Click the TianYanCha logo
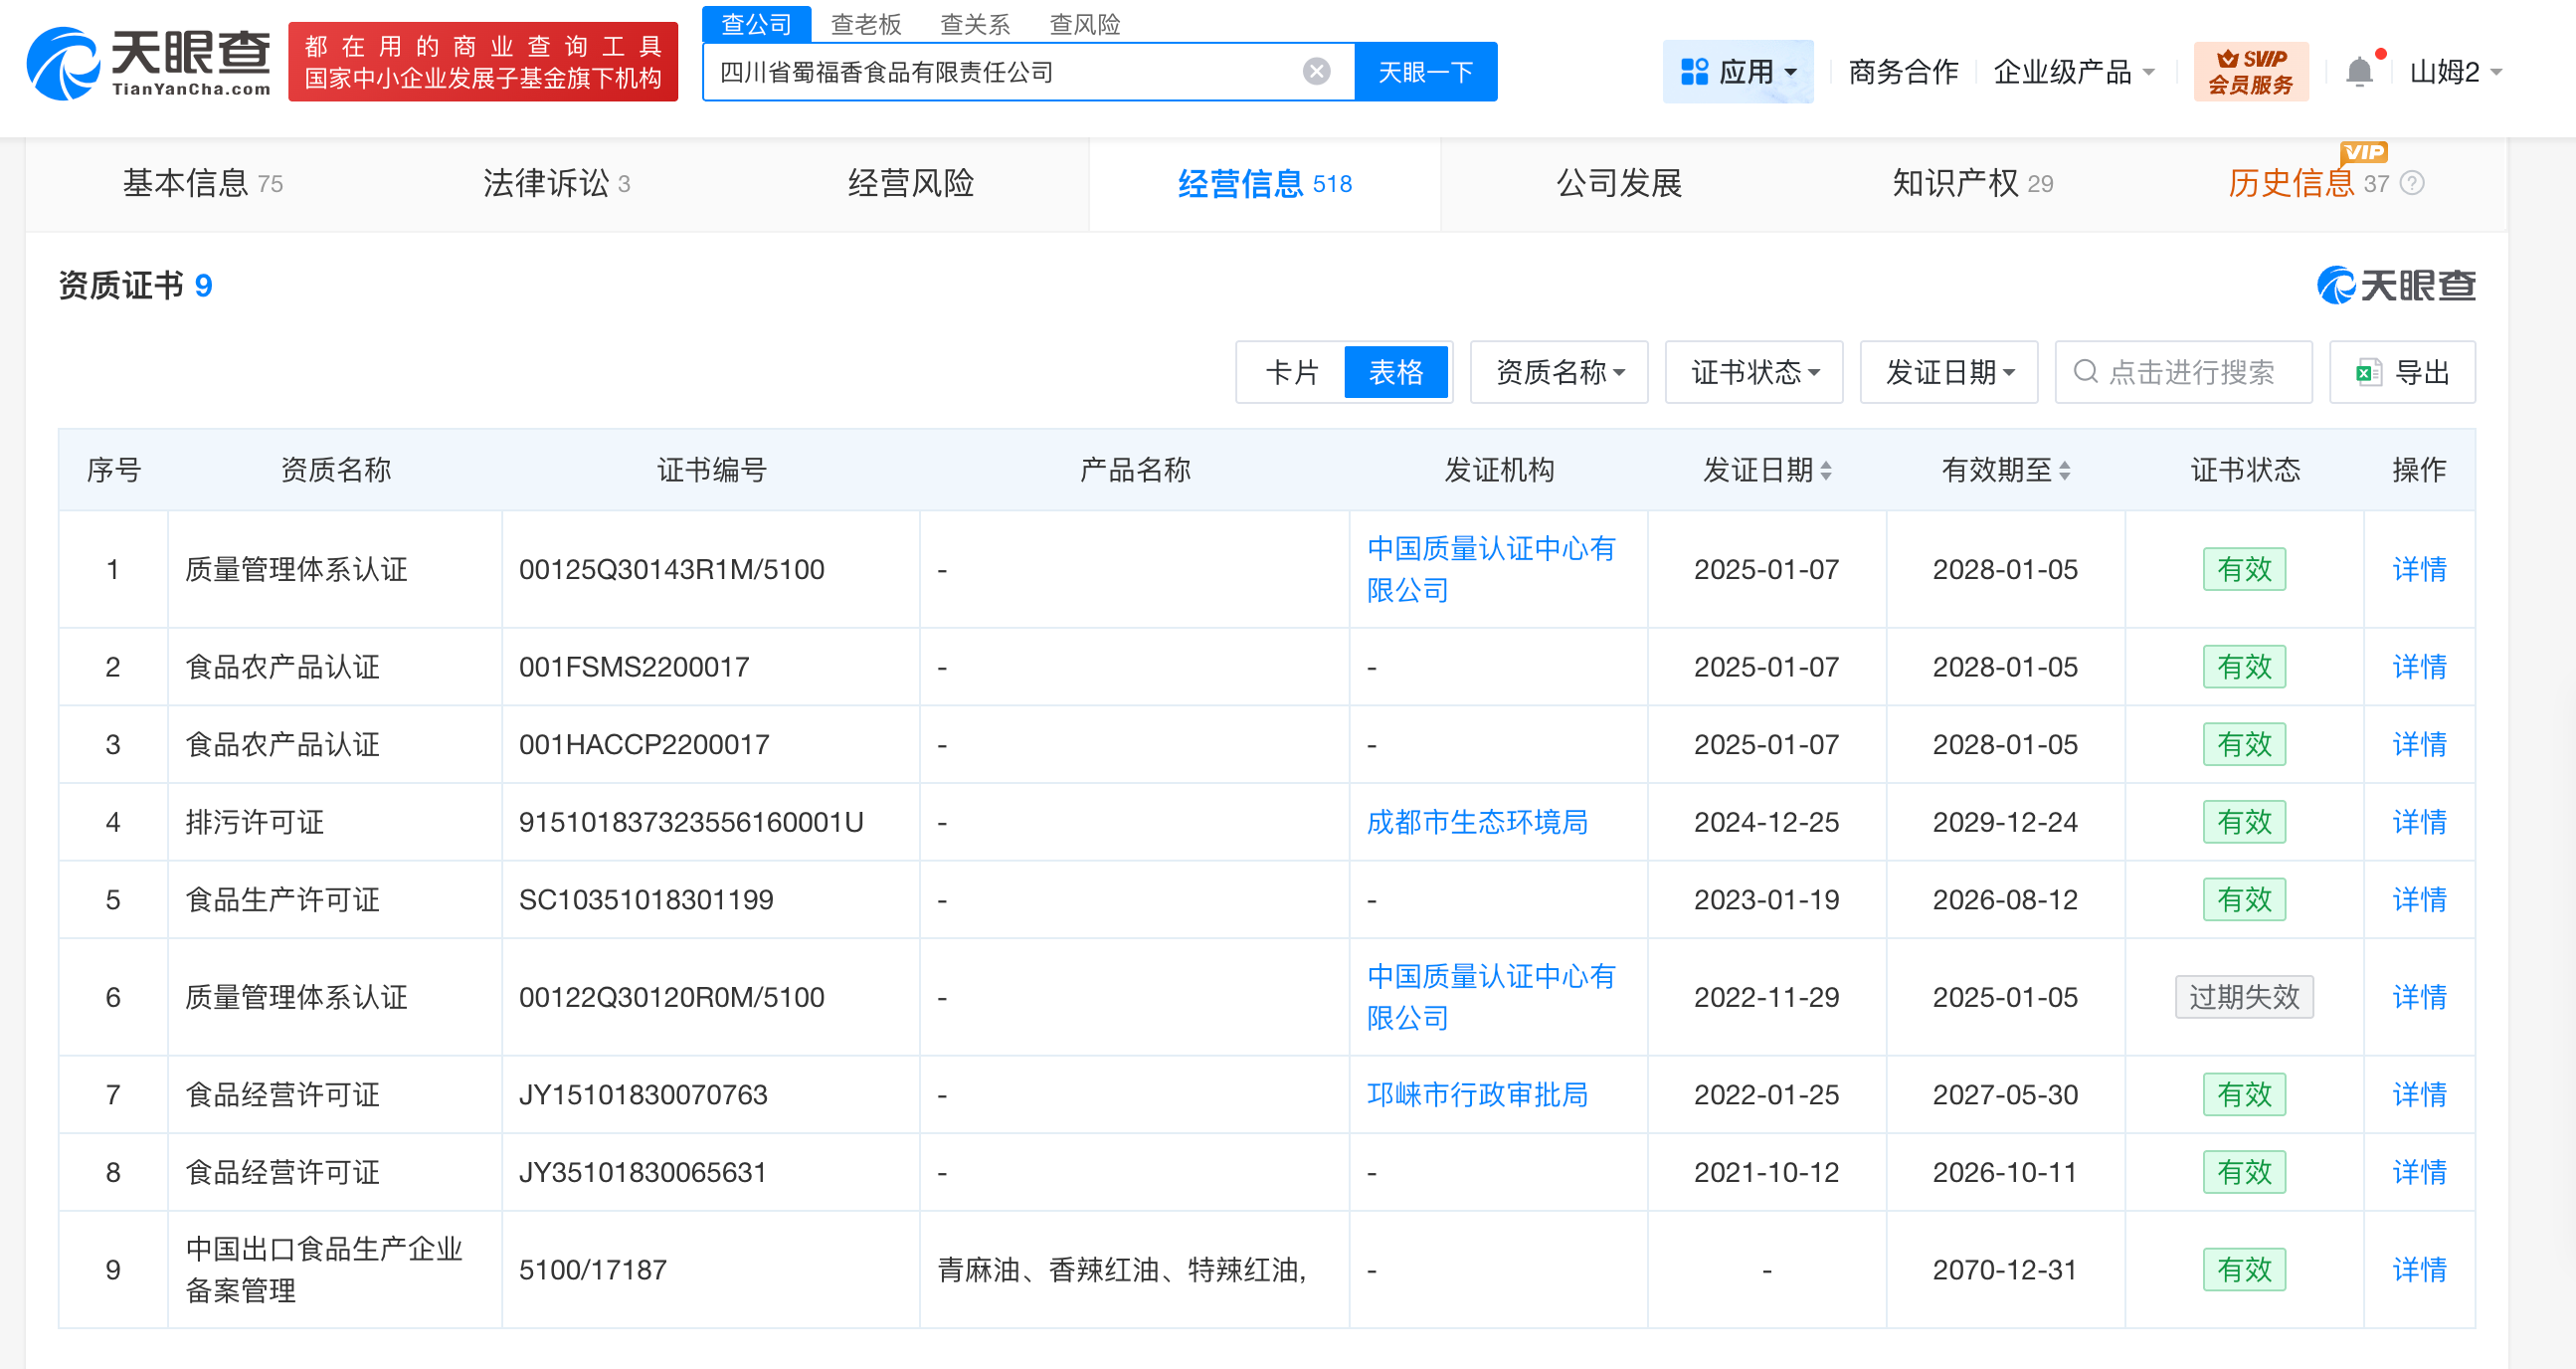The image size is (2576, 1369). tap(148, 64)
